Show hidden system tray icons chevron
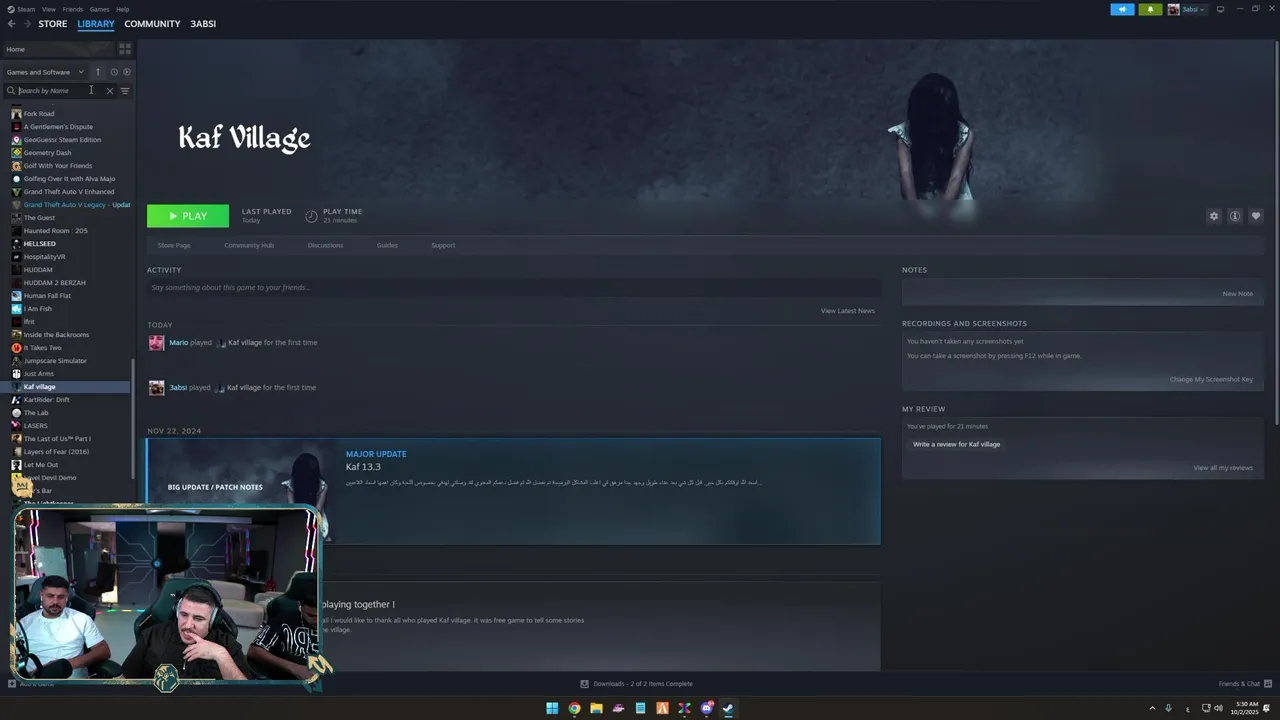This screenshot has height=720, width=1280. [1152, 708]
